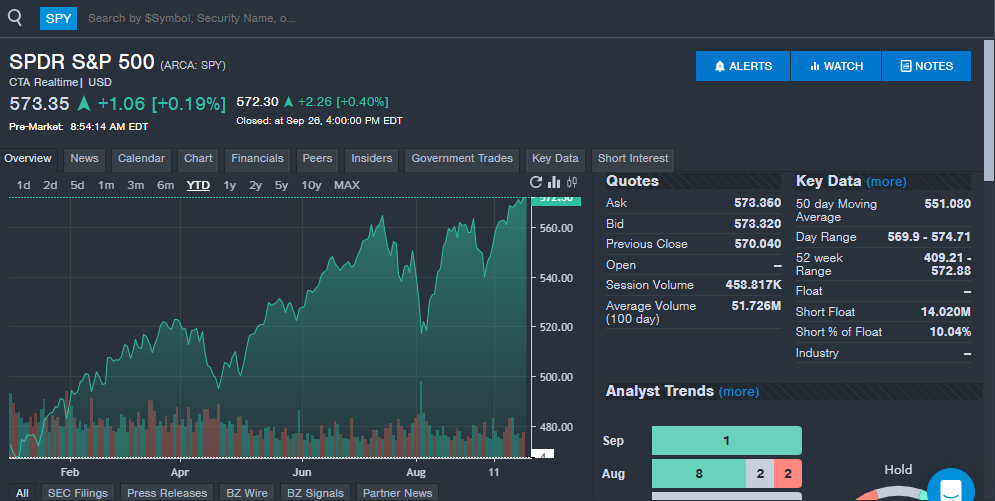Image resolution: width=995 pixels, height=501 pixels.
Task: Open the NOTES button
Action: 926,66
